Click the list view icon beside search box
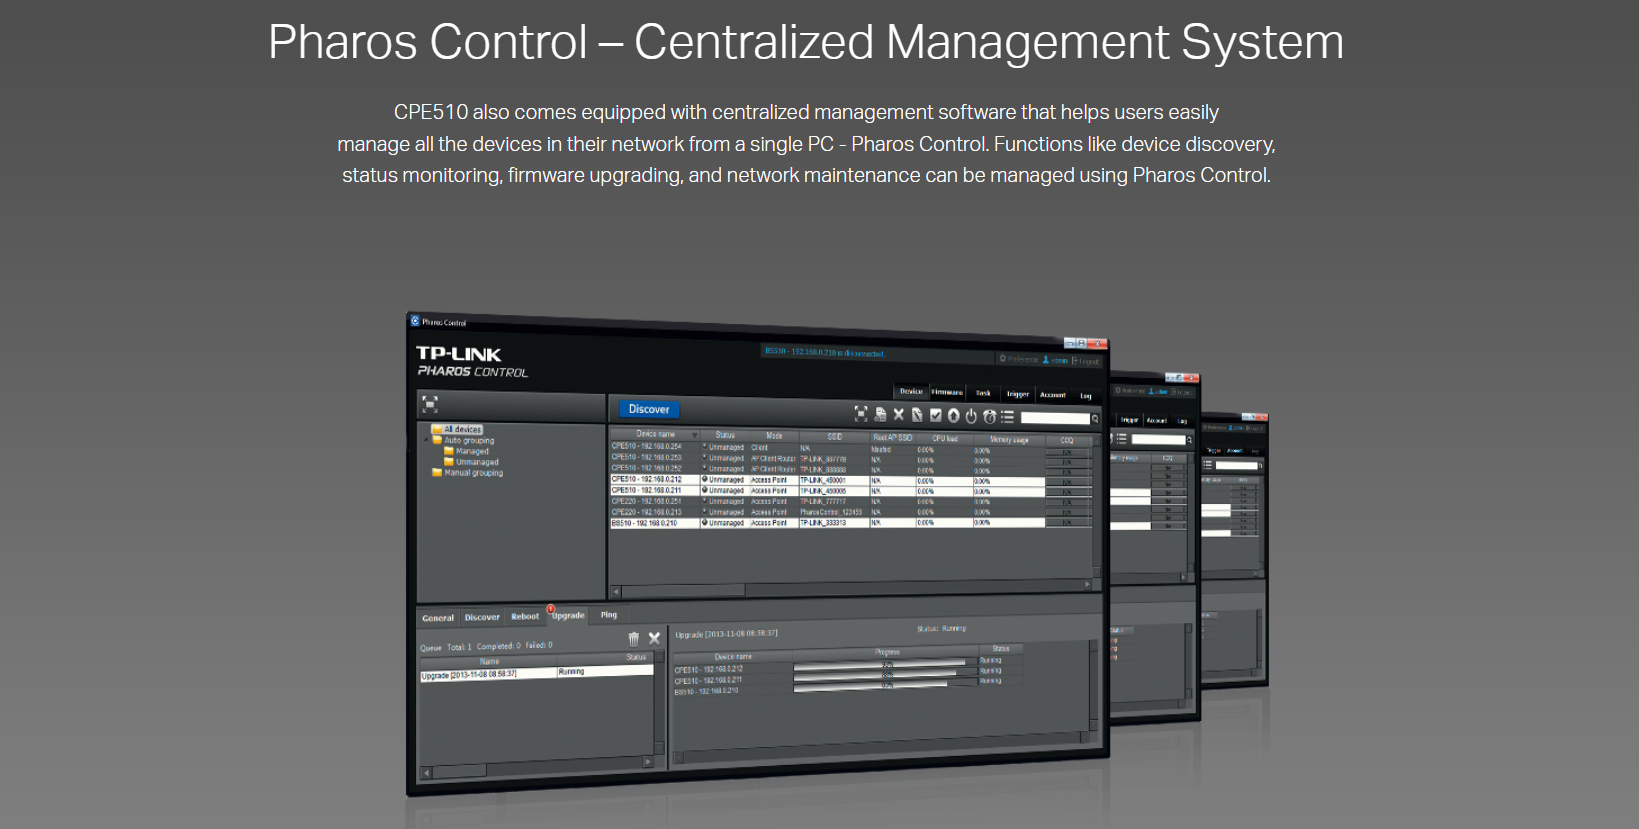The image size is (1639, 829). [1007, 417]
